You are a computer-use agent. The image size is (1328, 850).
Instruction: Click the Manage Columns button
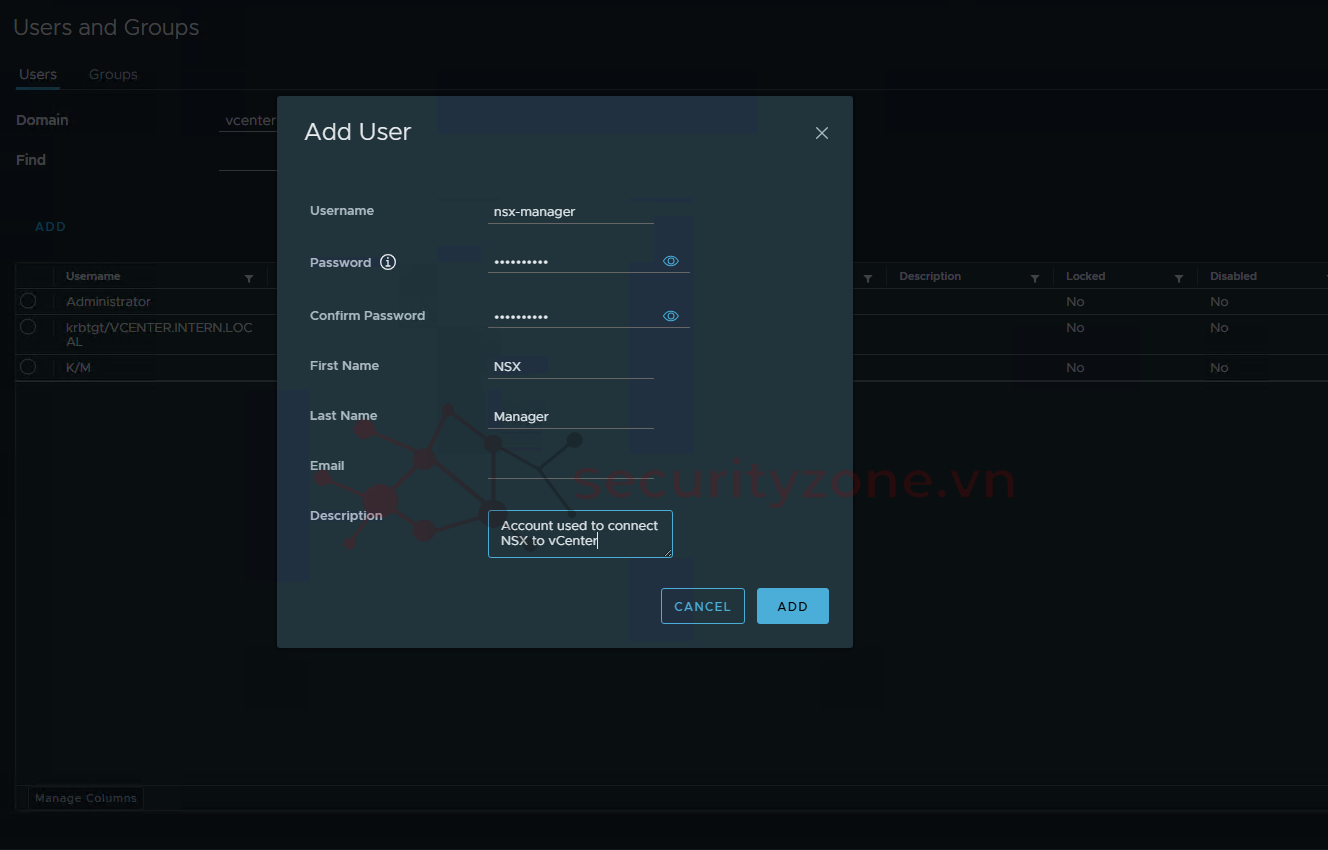[86, 798]
